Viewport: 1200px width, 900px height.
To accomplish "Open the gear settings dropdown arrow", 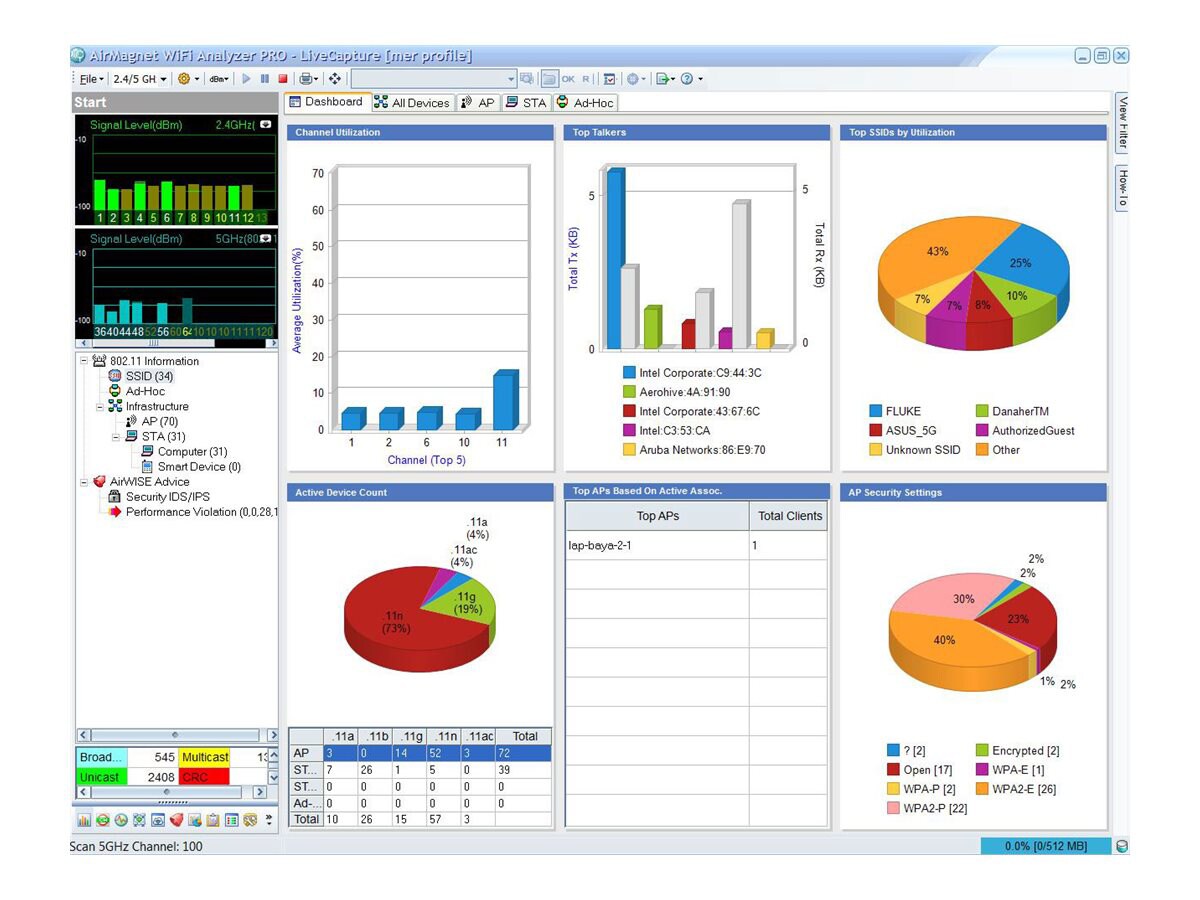I will pyautogui.click(x=197, y=78).
